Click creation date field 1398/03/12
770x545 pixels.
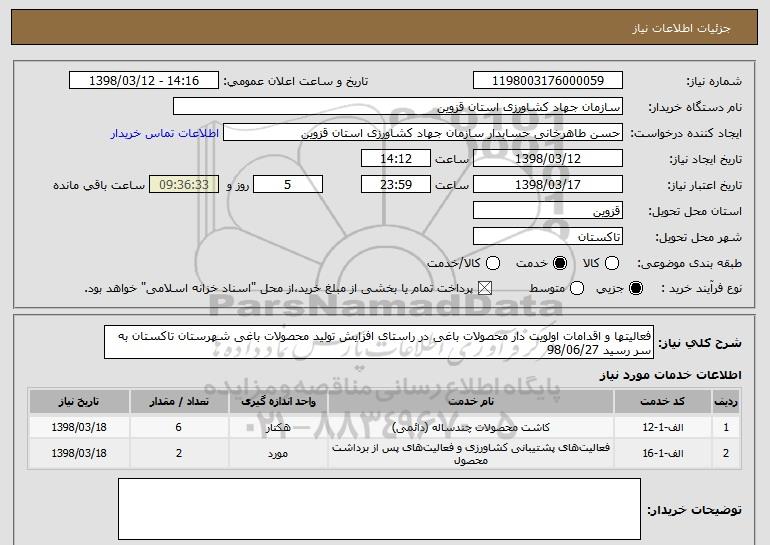pyautogui.click(x=548, y=159)
